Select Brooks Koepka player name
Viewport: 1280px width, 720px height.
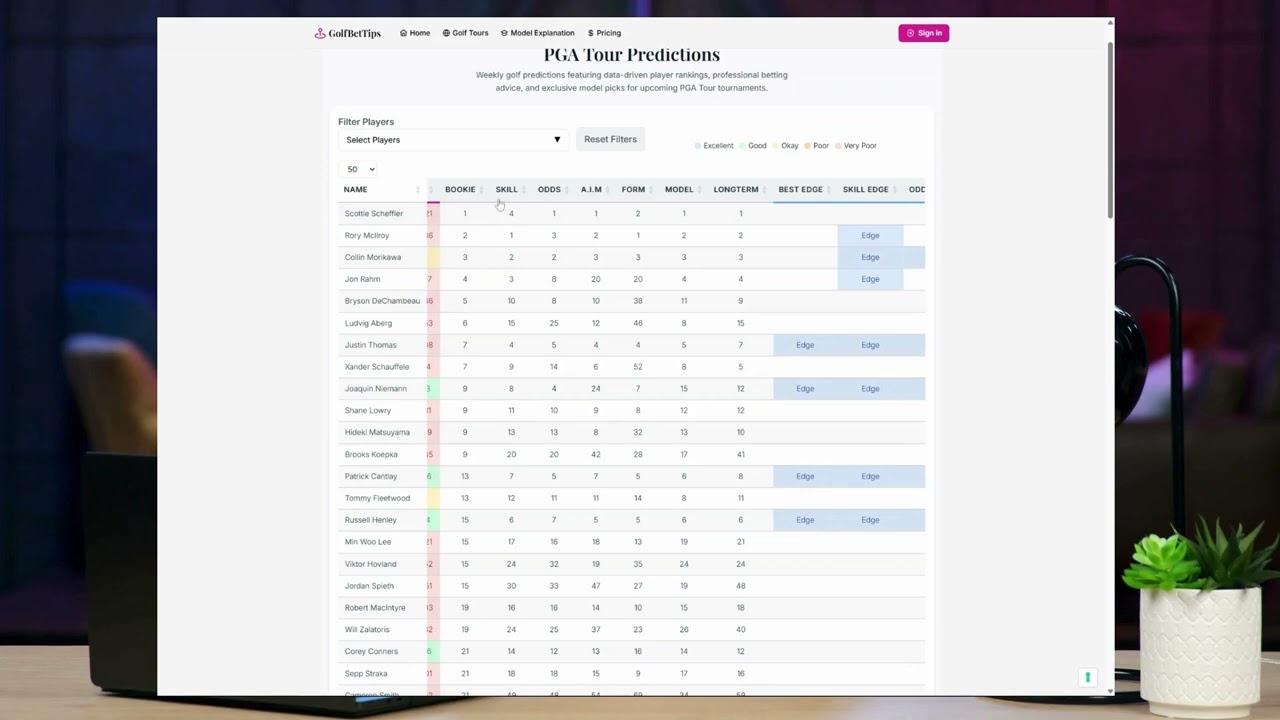click(371, 454)
